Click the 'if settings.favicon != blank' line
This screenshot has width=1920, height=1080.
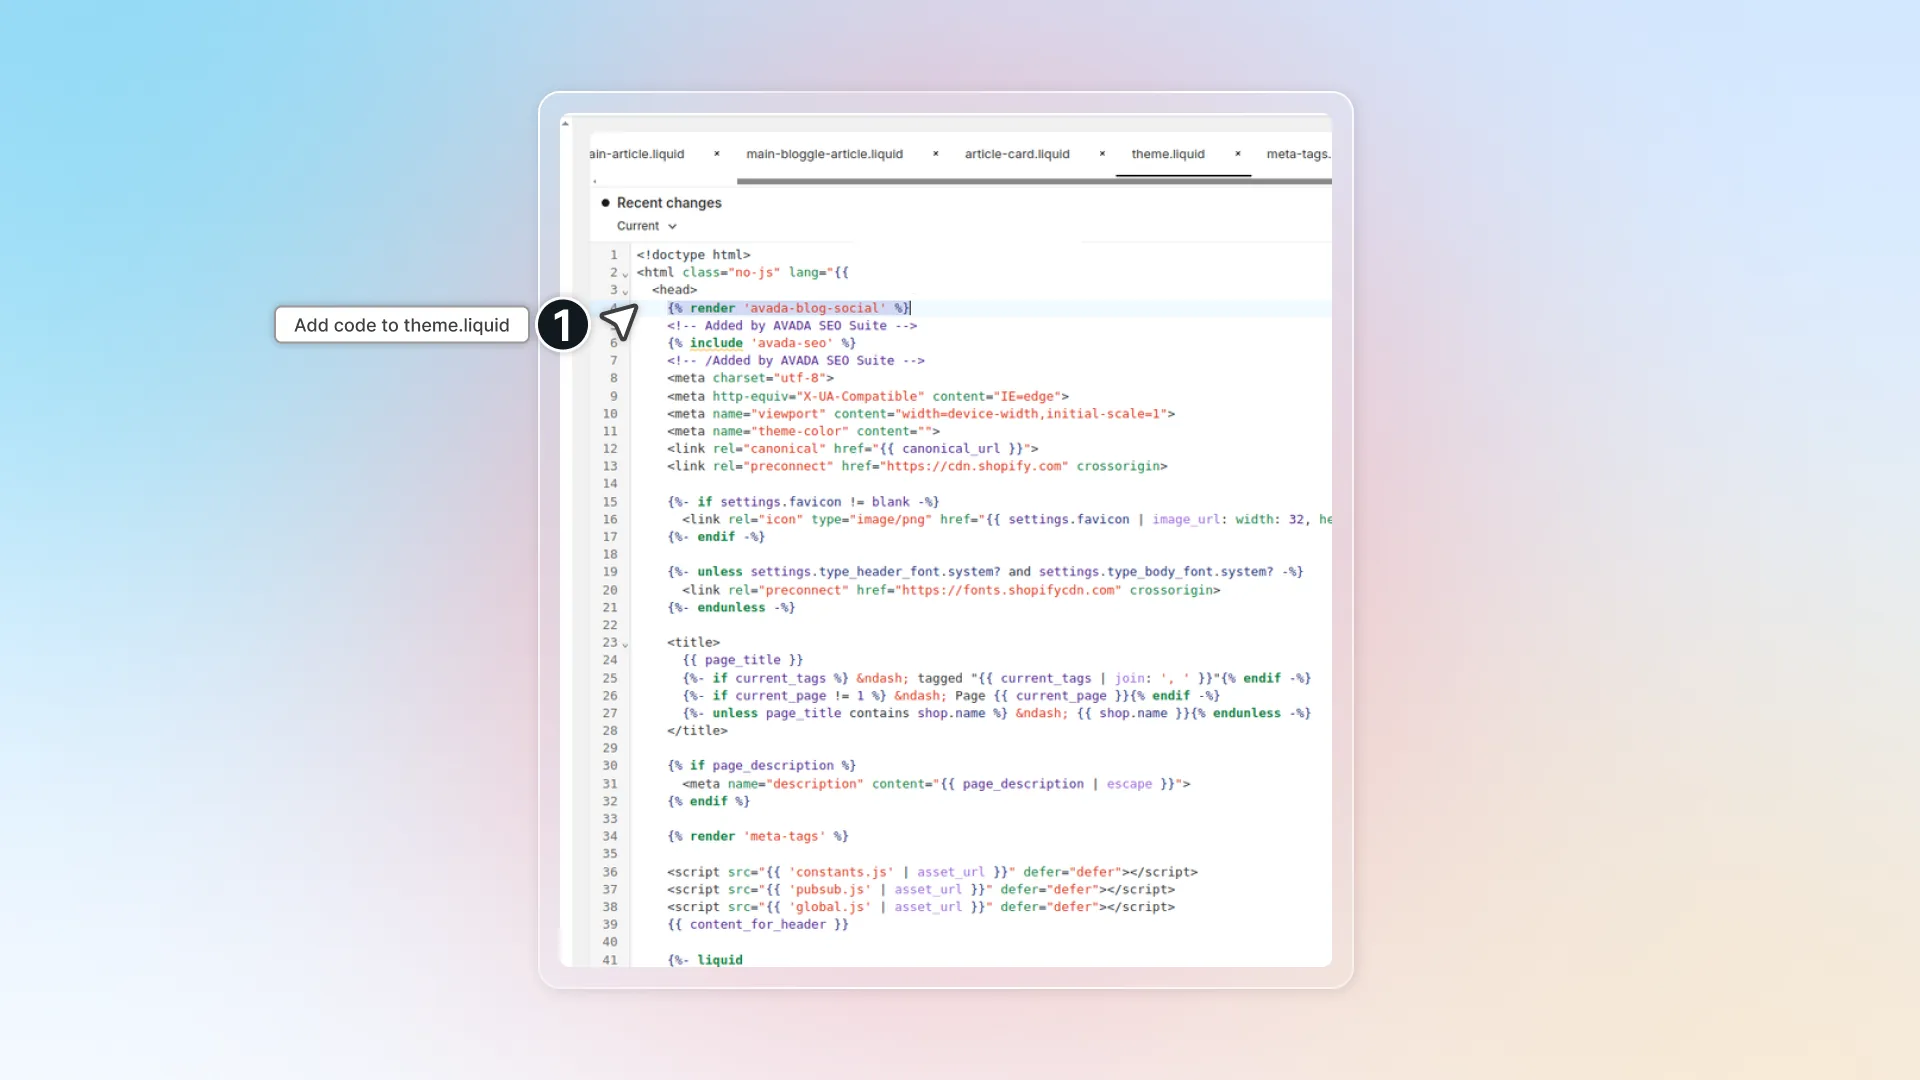[x=803, y=502]
